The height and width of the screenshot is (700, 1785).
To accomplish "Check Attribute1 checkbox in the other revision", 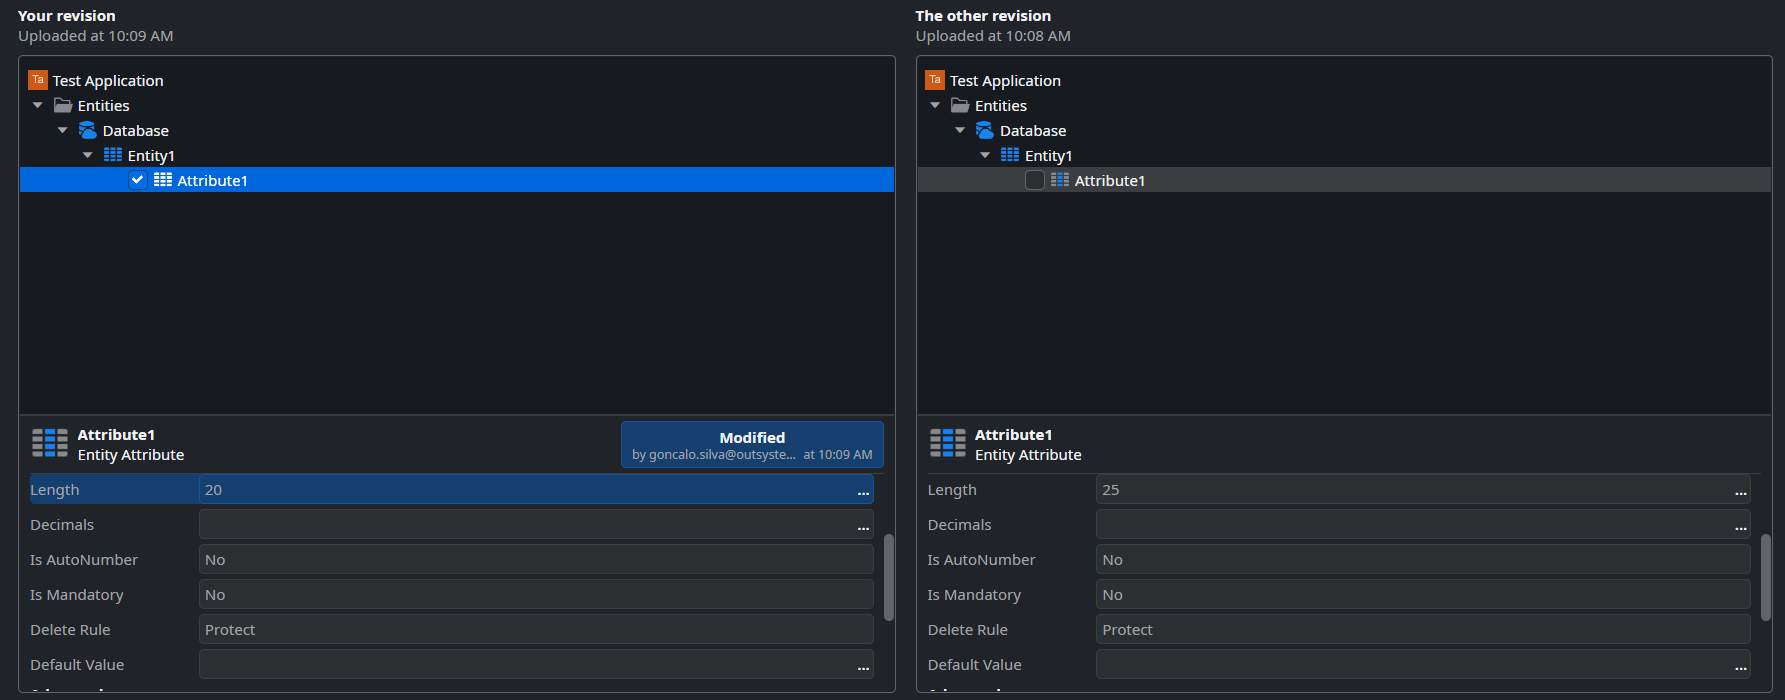I will pos(1035,180).
